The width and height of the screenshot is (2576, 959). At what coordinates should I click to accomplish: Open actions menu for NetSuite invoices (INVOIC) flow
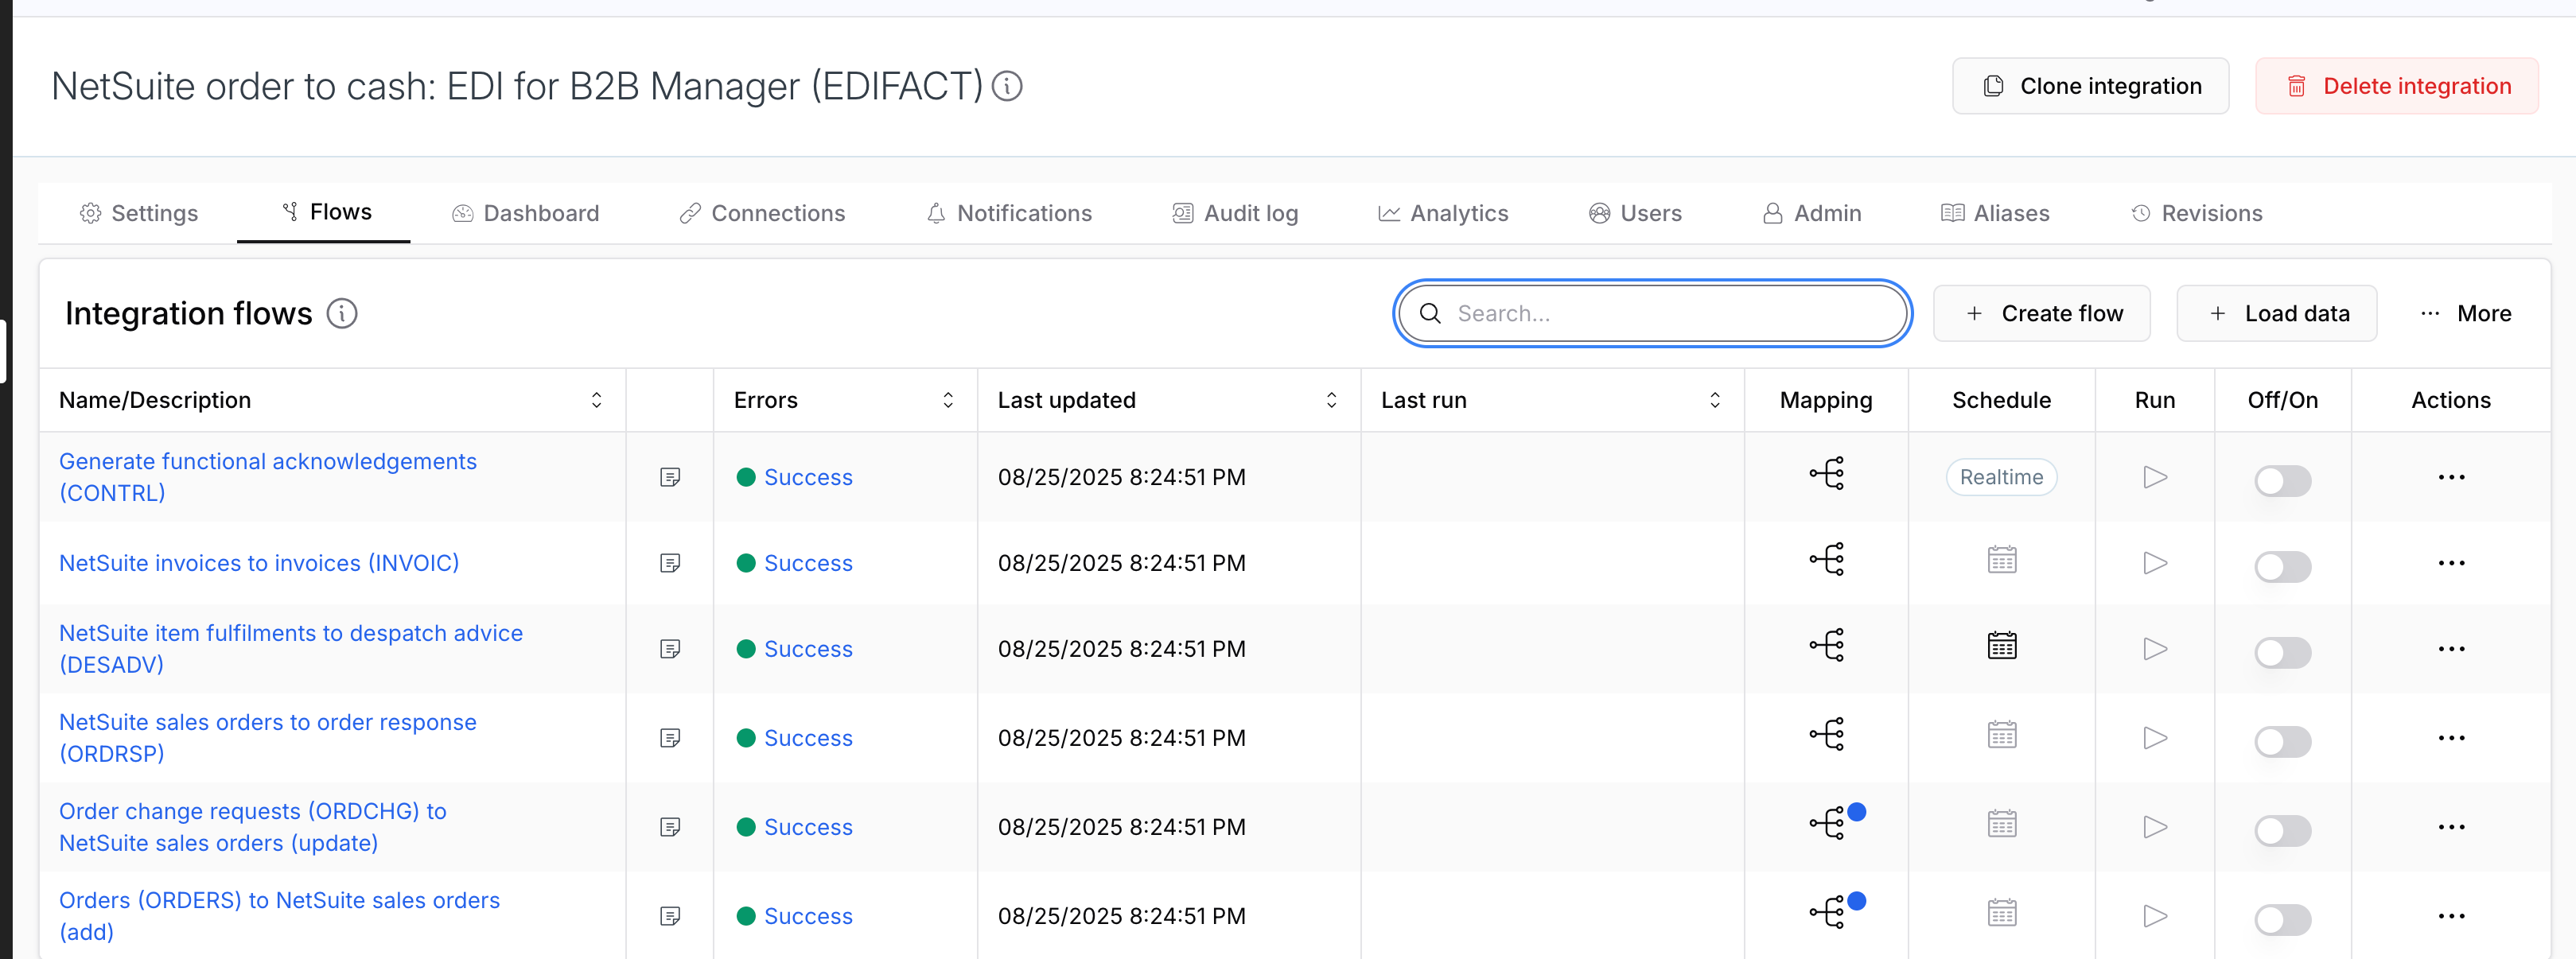tap(2451, 563)
